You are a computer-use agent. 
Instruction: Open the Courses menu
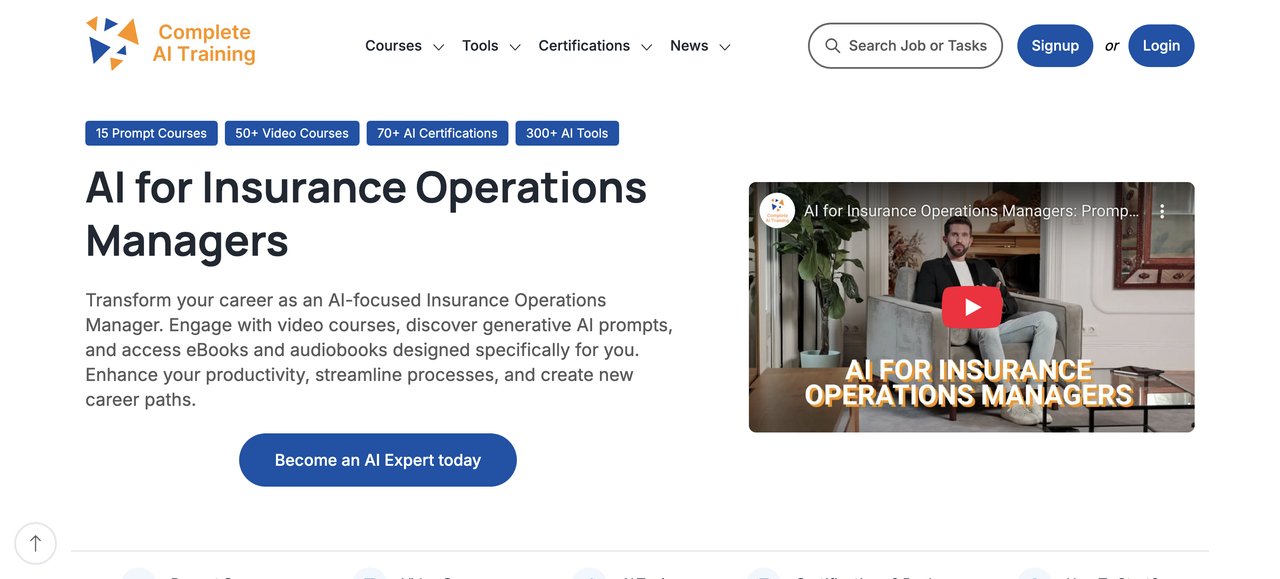coord(393,46)
